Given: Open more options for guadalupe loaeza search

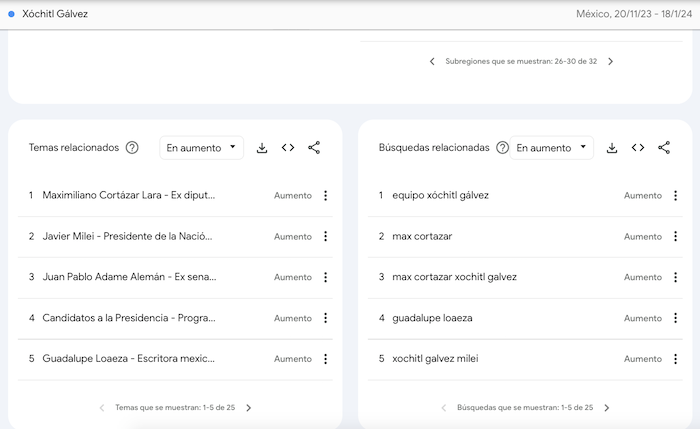Looking at the screenshot, I should tap(675, 318).
